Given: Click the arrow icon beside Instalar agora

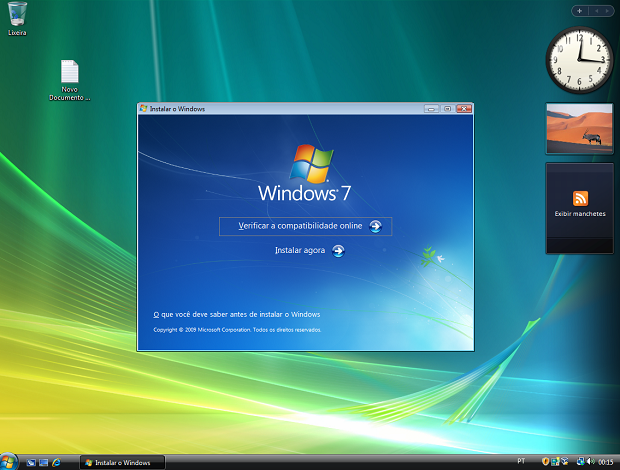Looking at the screenshot, I should (338, 251).
